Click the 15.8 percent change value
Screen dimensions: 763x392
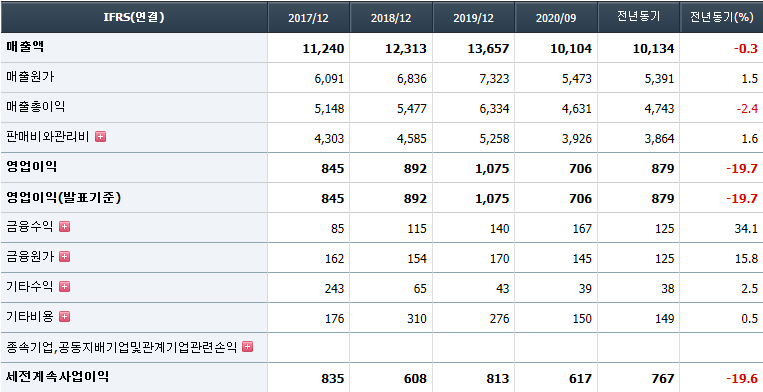746,259
